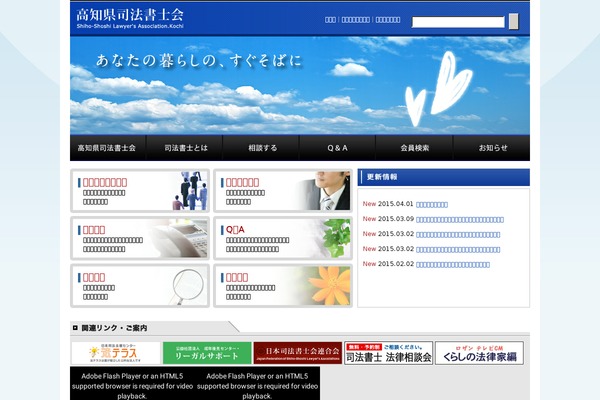Open the news link dated 2015.03.09
600x400 pixels.
click(460, 220)
